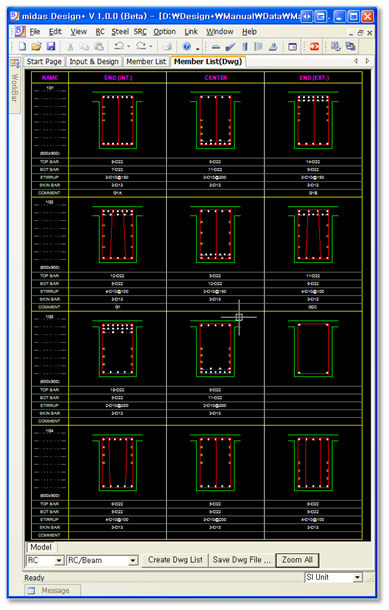Select the Model tab at bottom

[x=41, y=547]
